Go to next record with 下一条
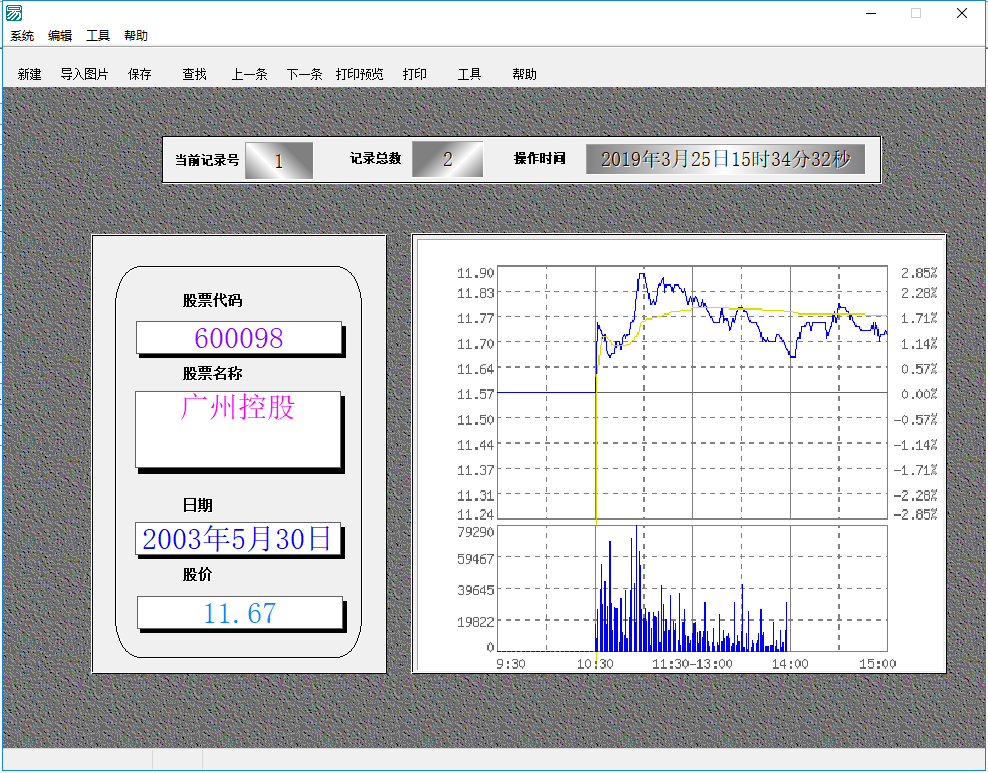988x773 pixels. click(x=304, y=74)
